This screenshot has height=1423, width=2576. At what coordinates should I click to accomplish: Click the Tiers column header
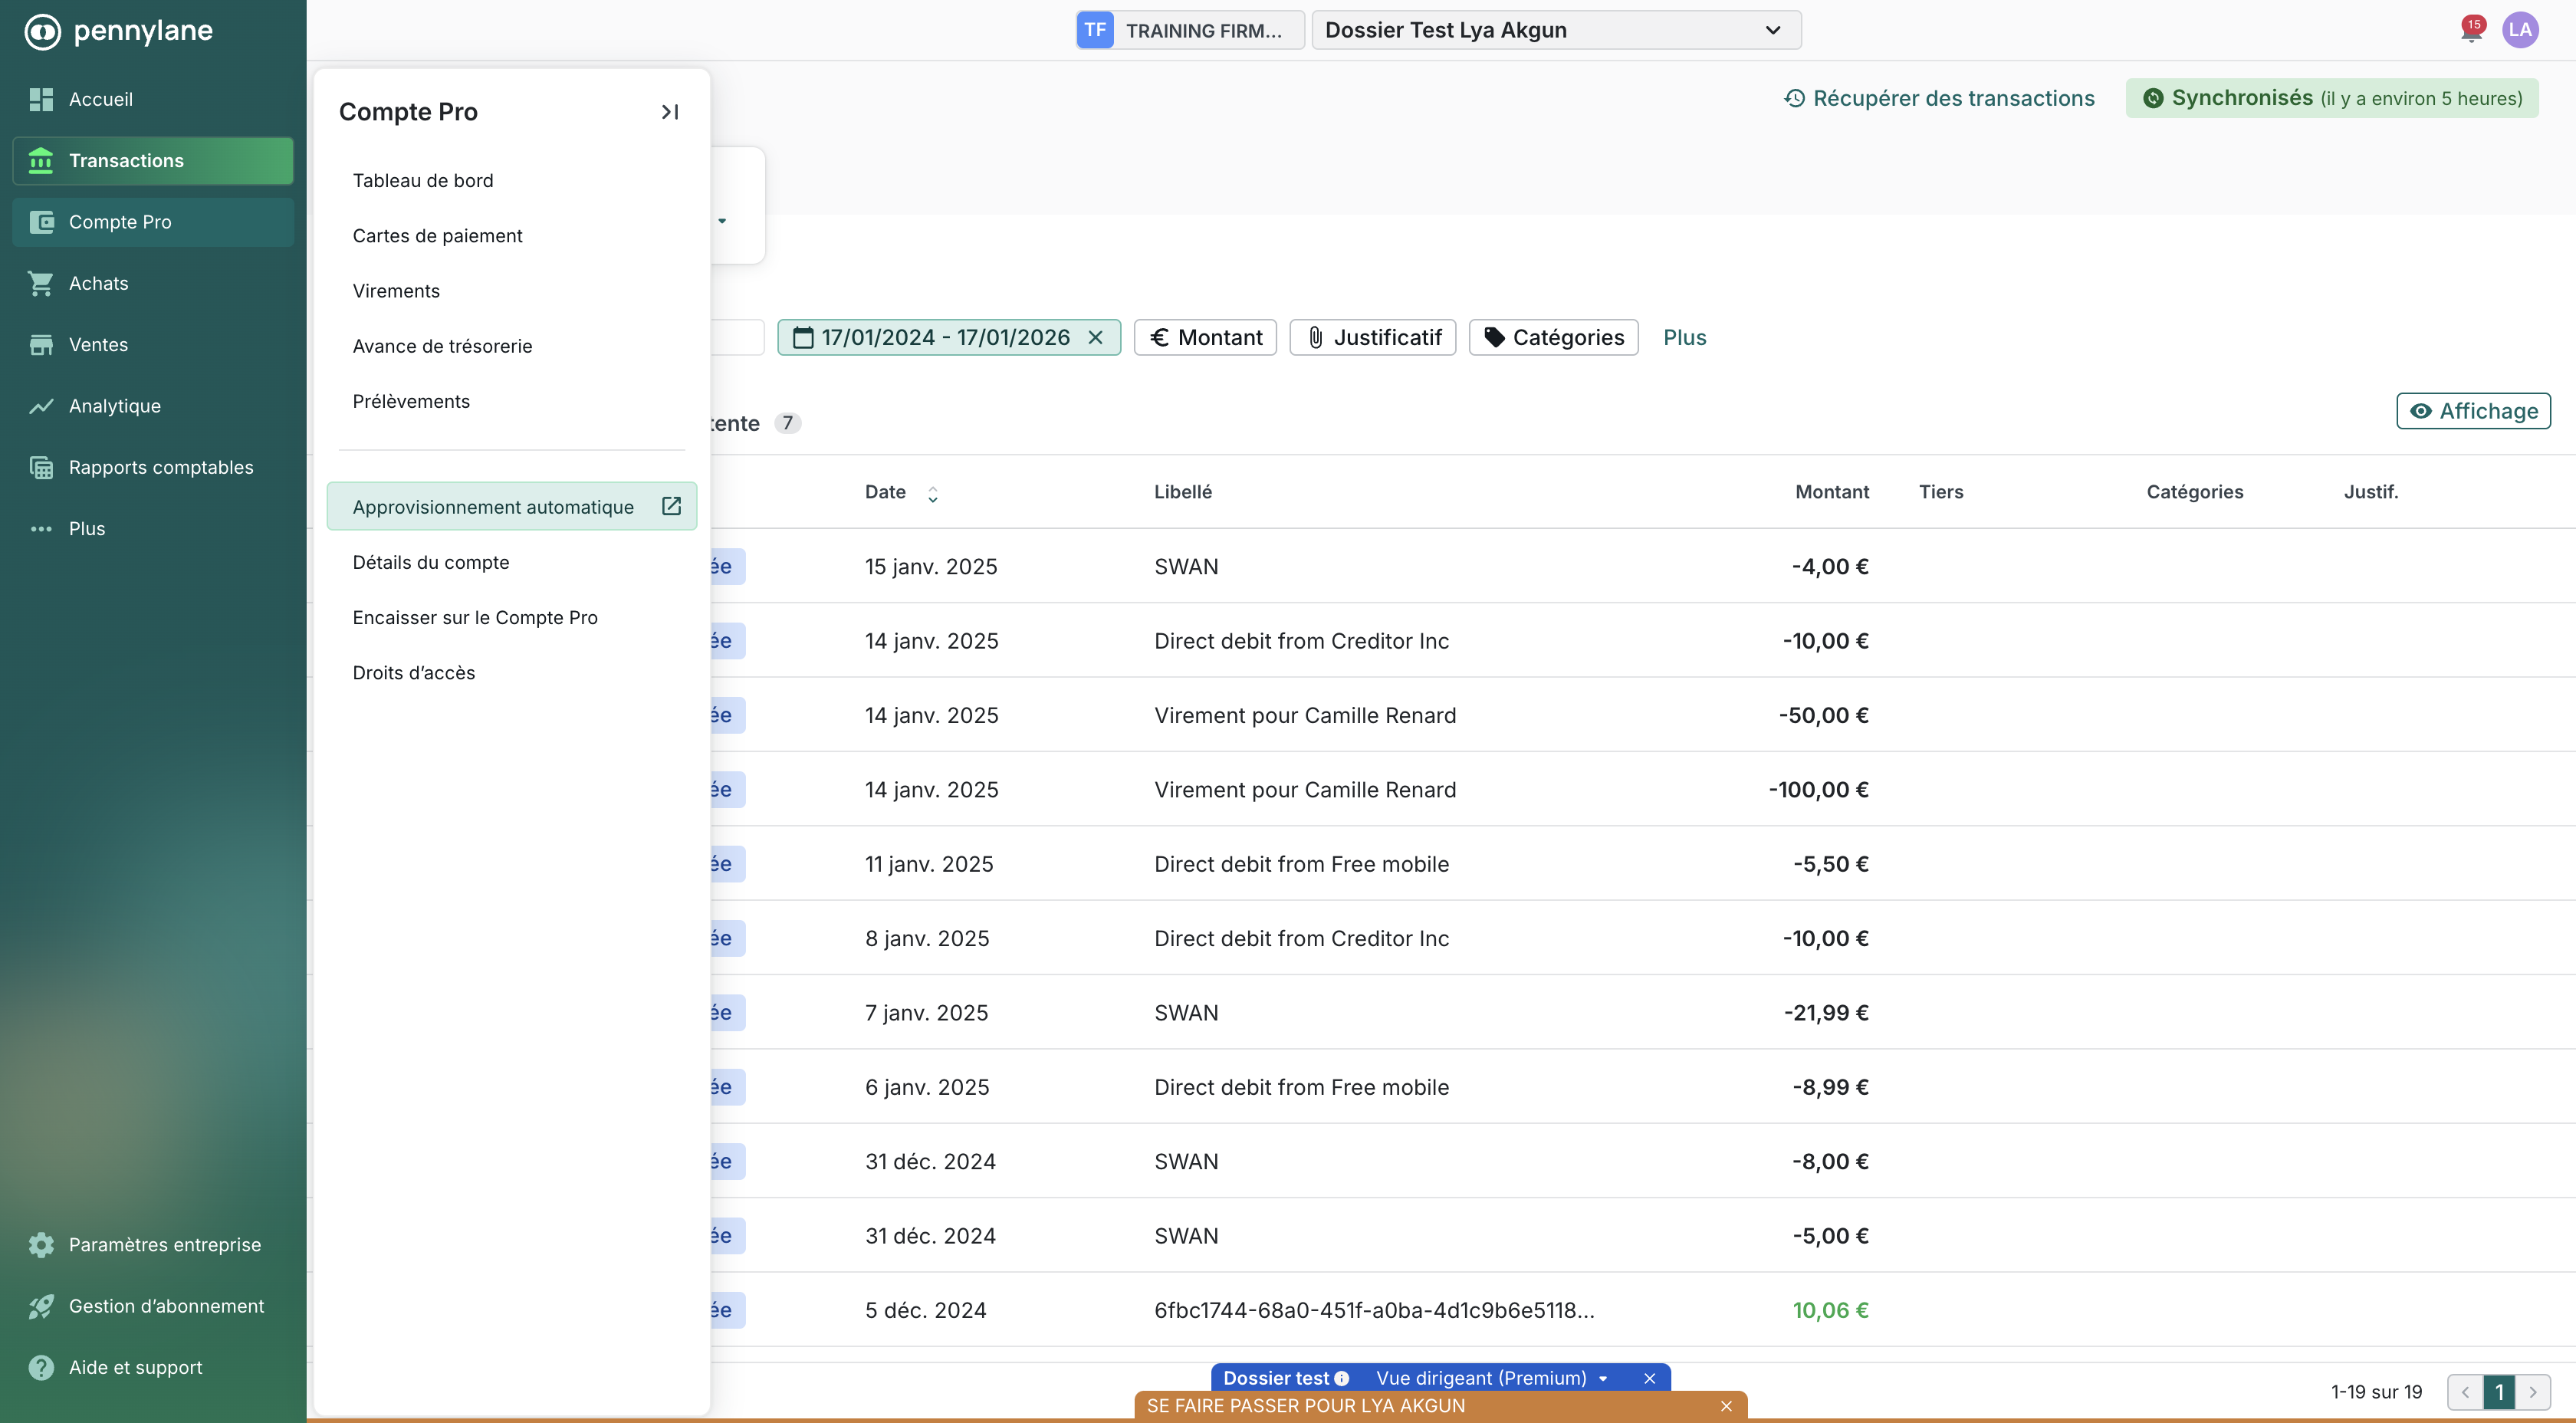(x=1940, y=492)
